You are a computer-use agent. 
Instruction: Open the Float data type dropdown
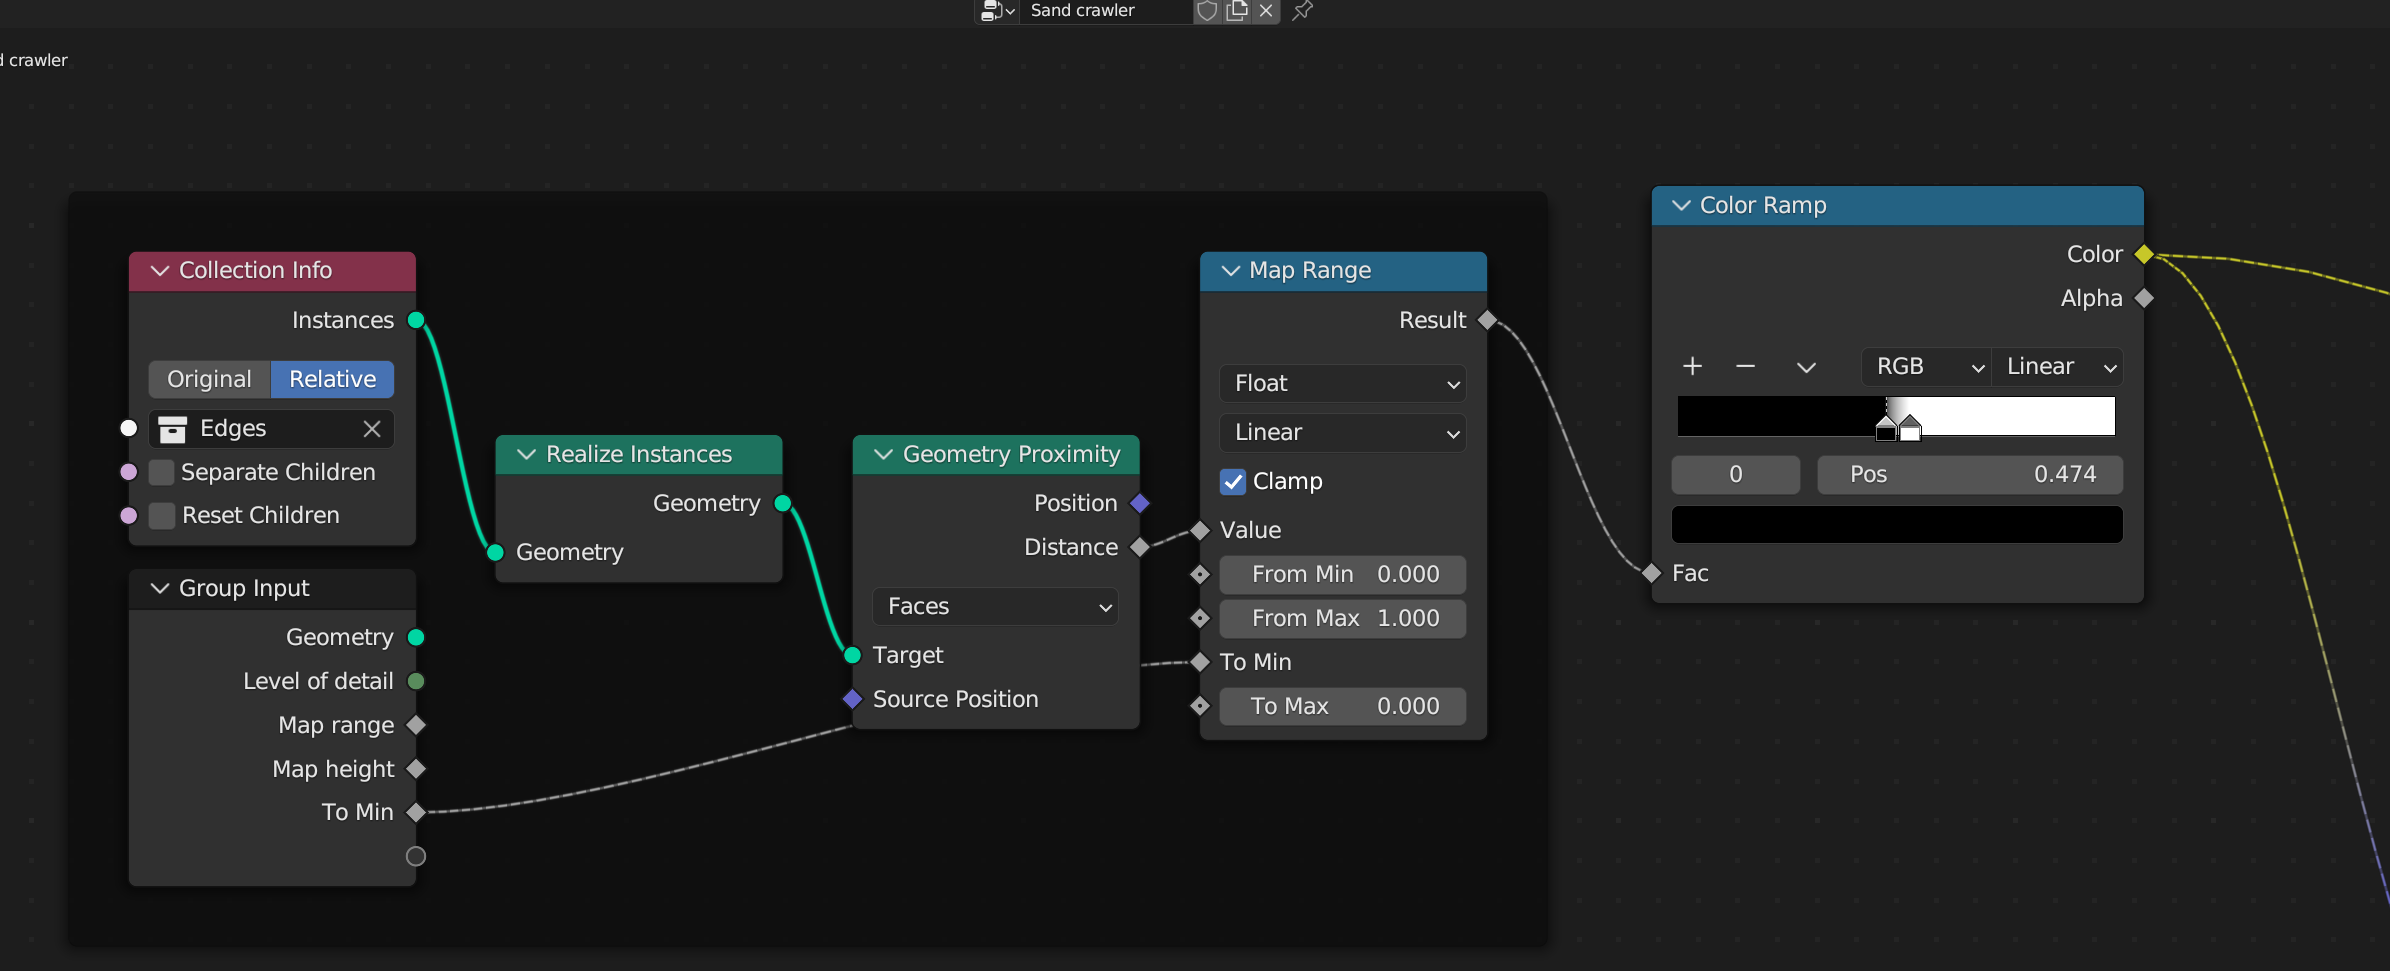click(1343, 384)
